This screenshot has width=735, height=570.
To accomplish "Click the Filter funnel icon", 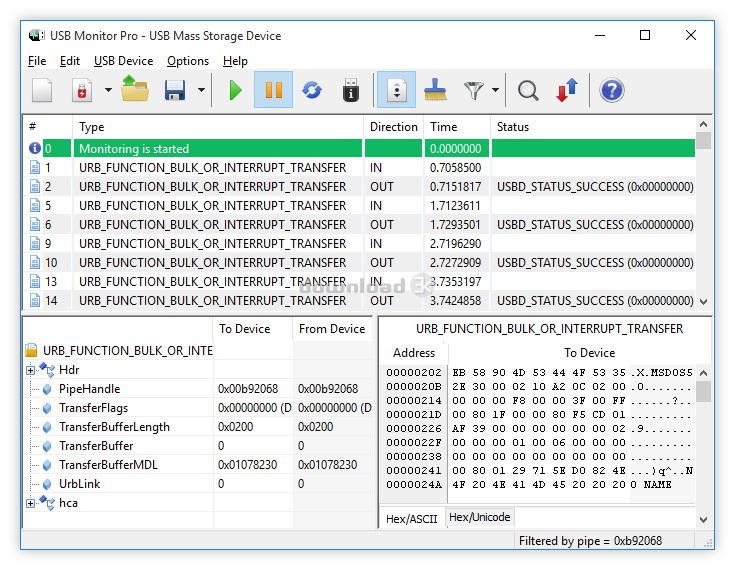I will point(473,90).
